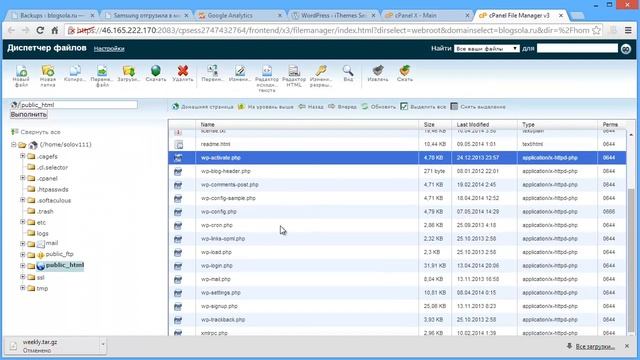Click the wp-settings.php PHP file icon
Screen dimensions: 640x360
pyautogui.click(x=178, y=293)
